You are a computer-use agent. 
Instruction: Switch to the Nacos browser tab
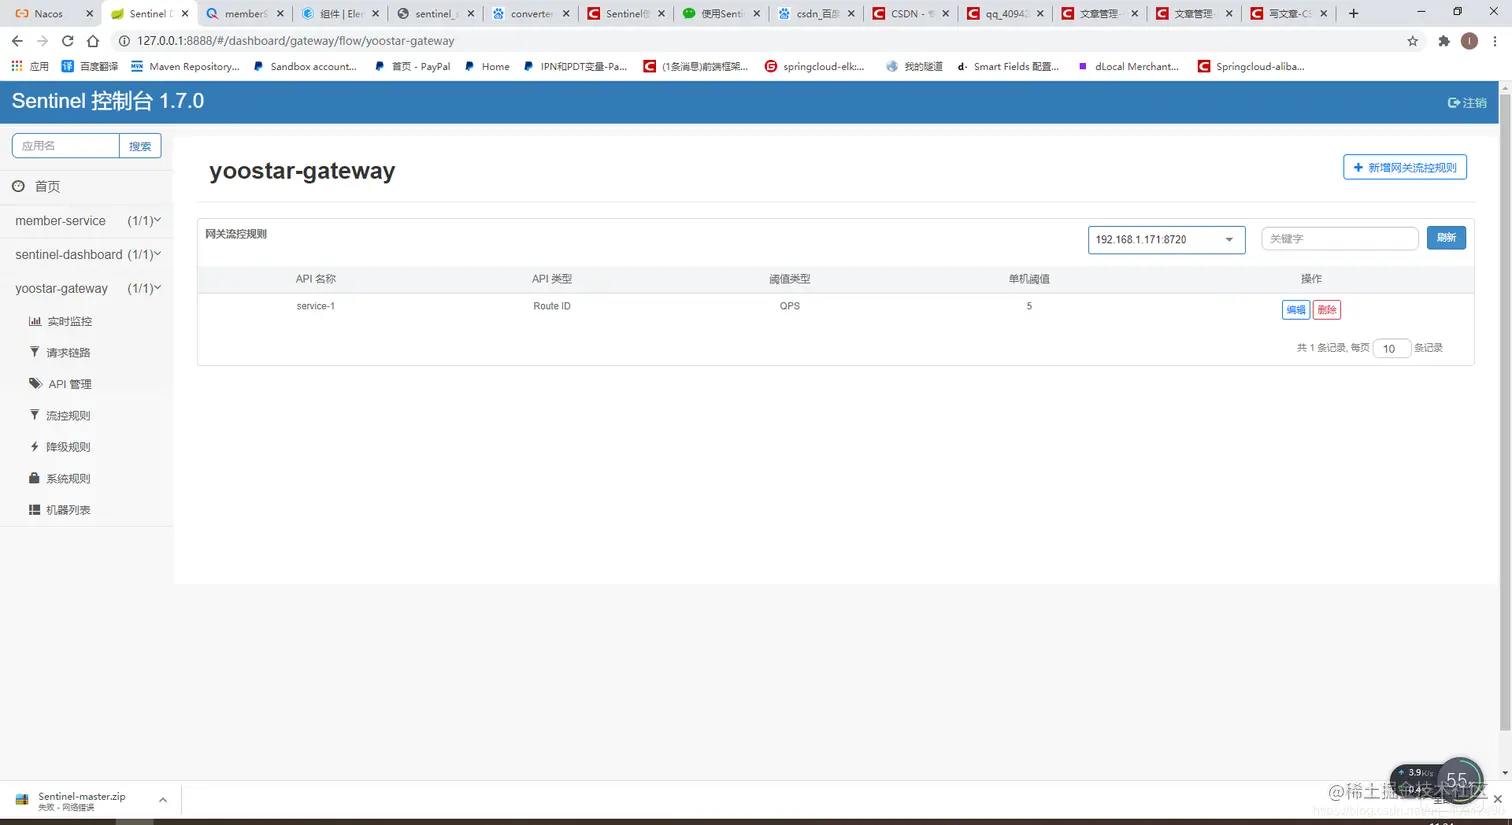(x=49, y=14)
